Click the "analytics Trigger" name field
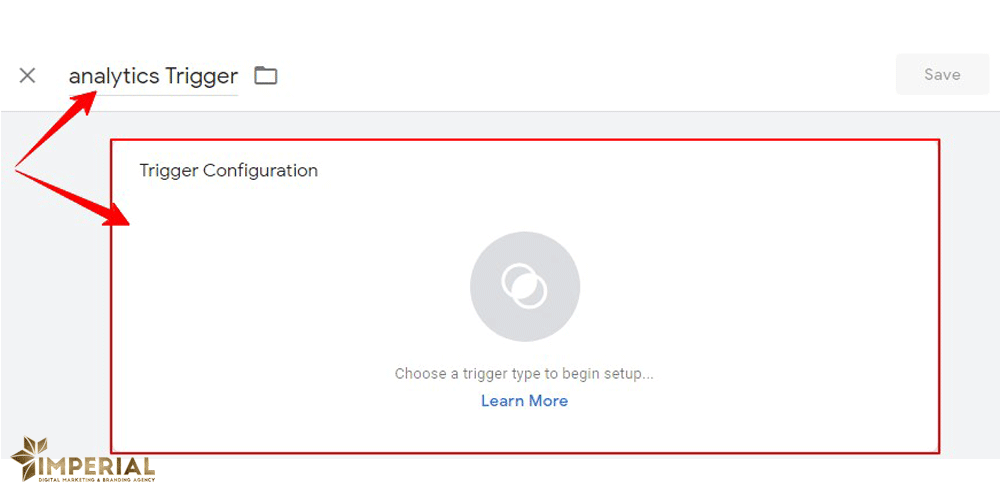This screenshot has height=500, width=1000. point(153,76)
